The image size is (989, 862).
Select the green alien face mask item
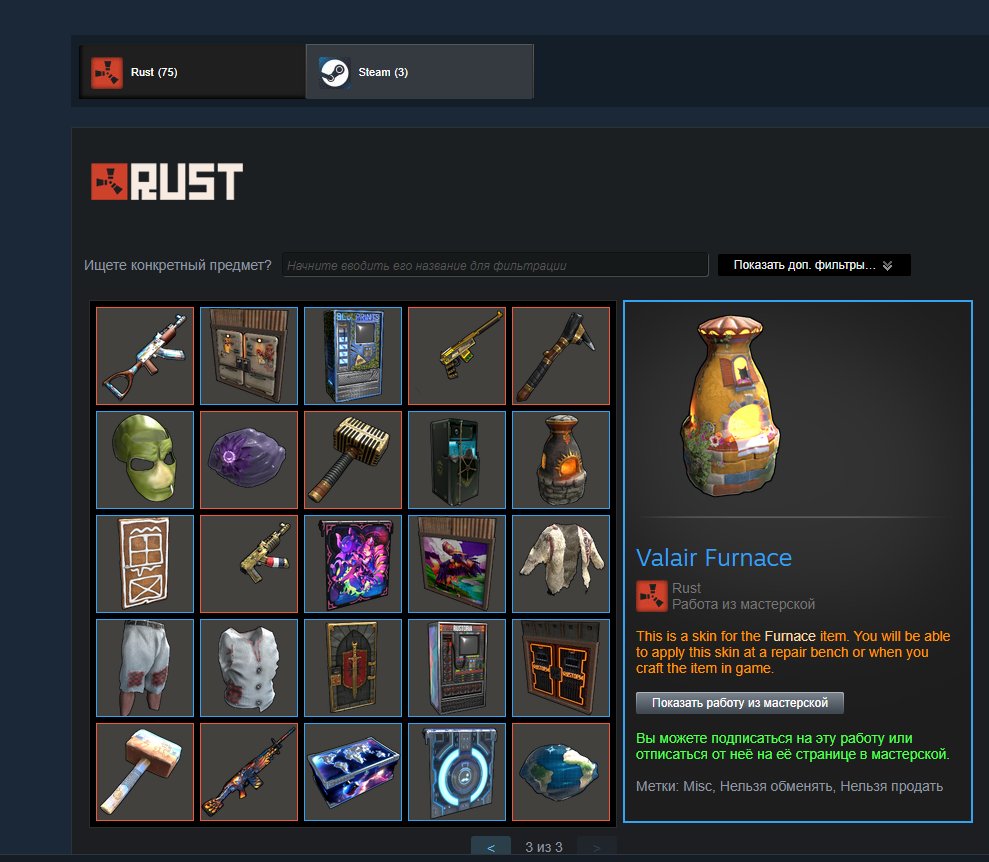(145, 460)
